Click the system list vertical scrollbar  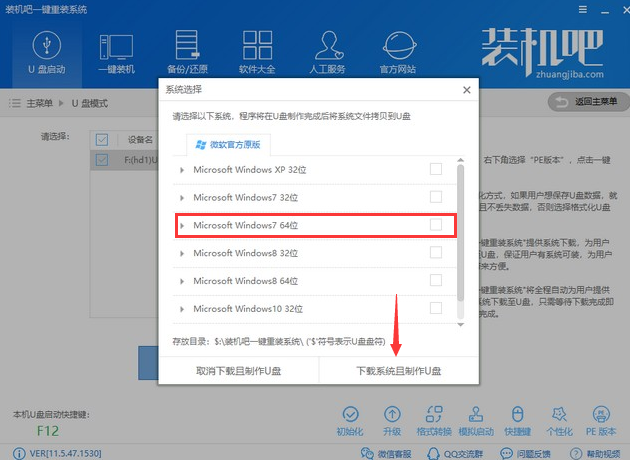pos(460,230)
